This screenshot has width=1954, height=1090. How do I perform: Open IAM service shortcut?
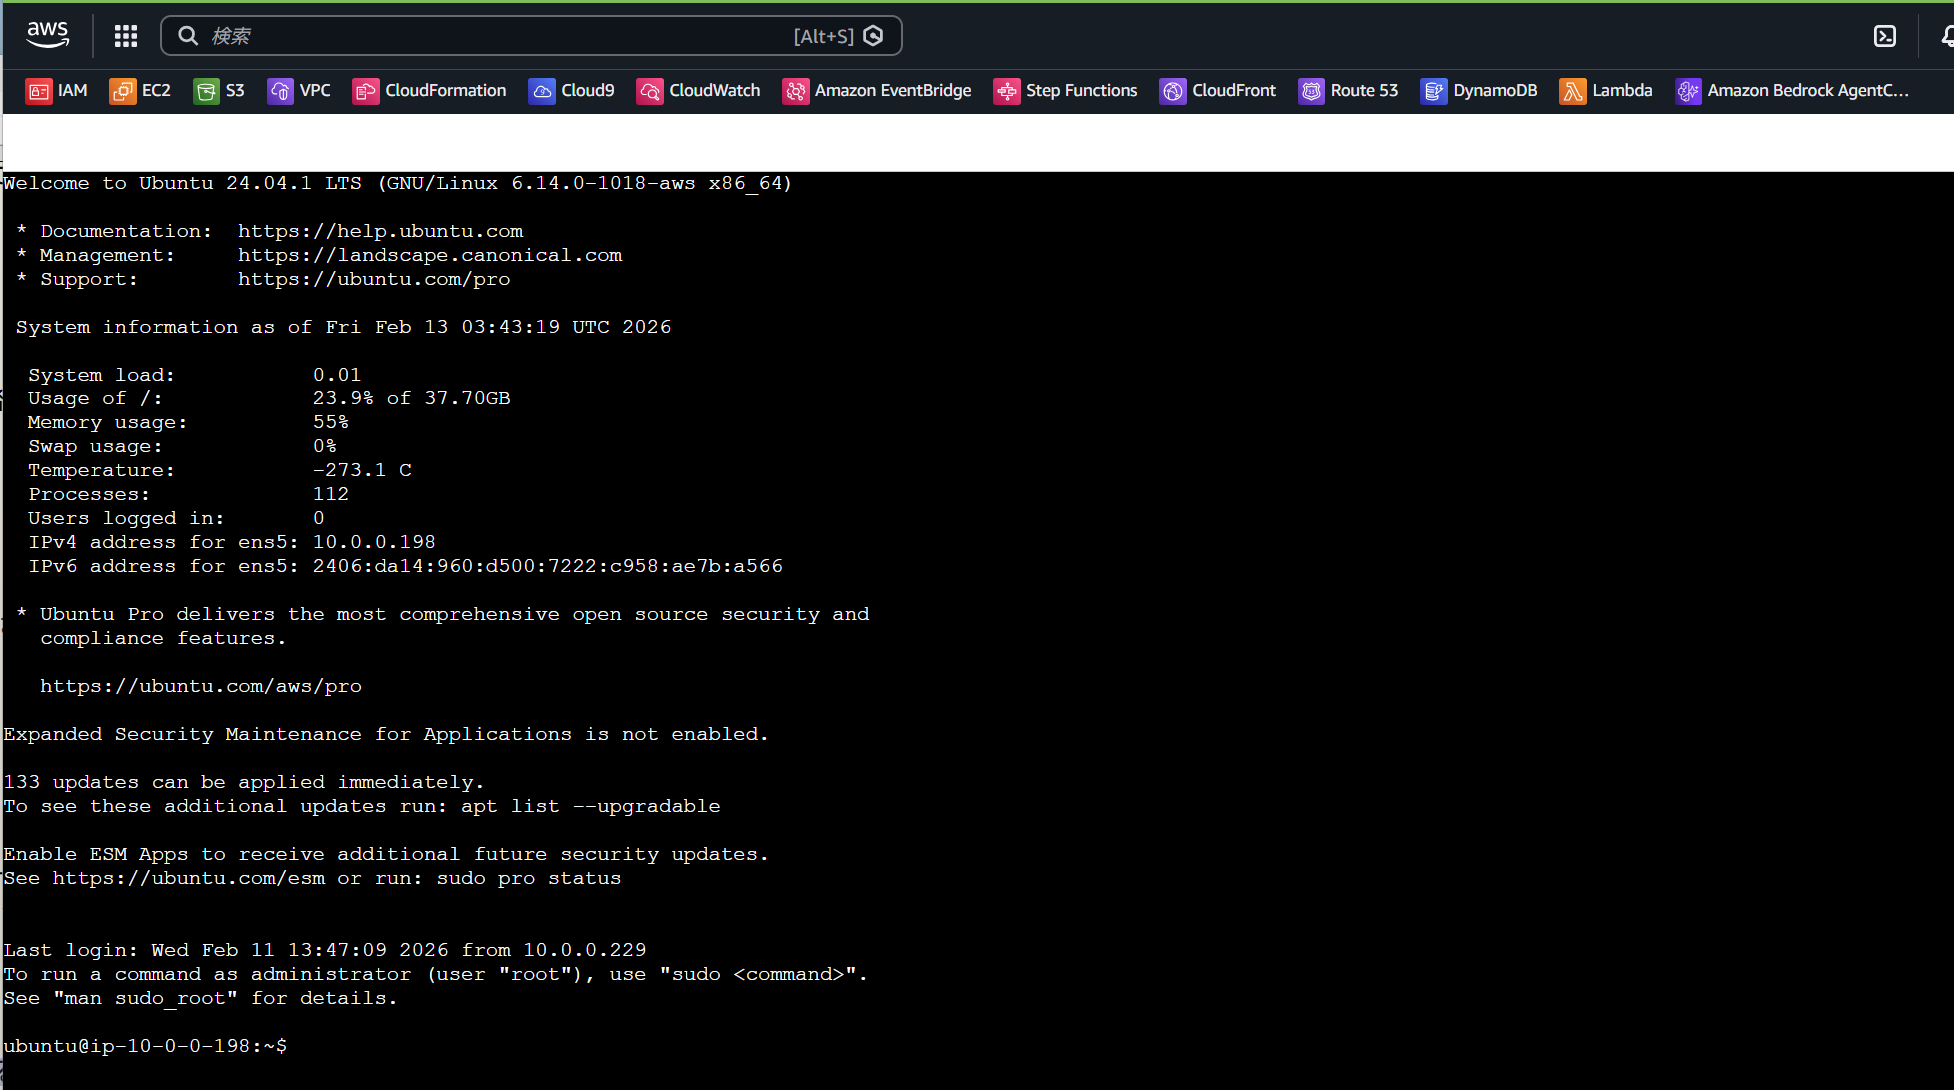pyautogui.click(x=57, y=90)
